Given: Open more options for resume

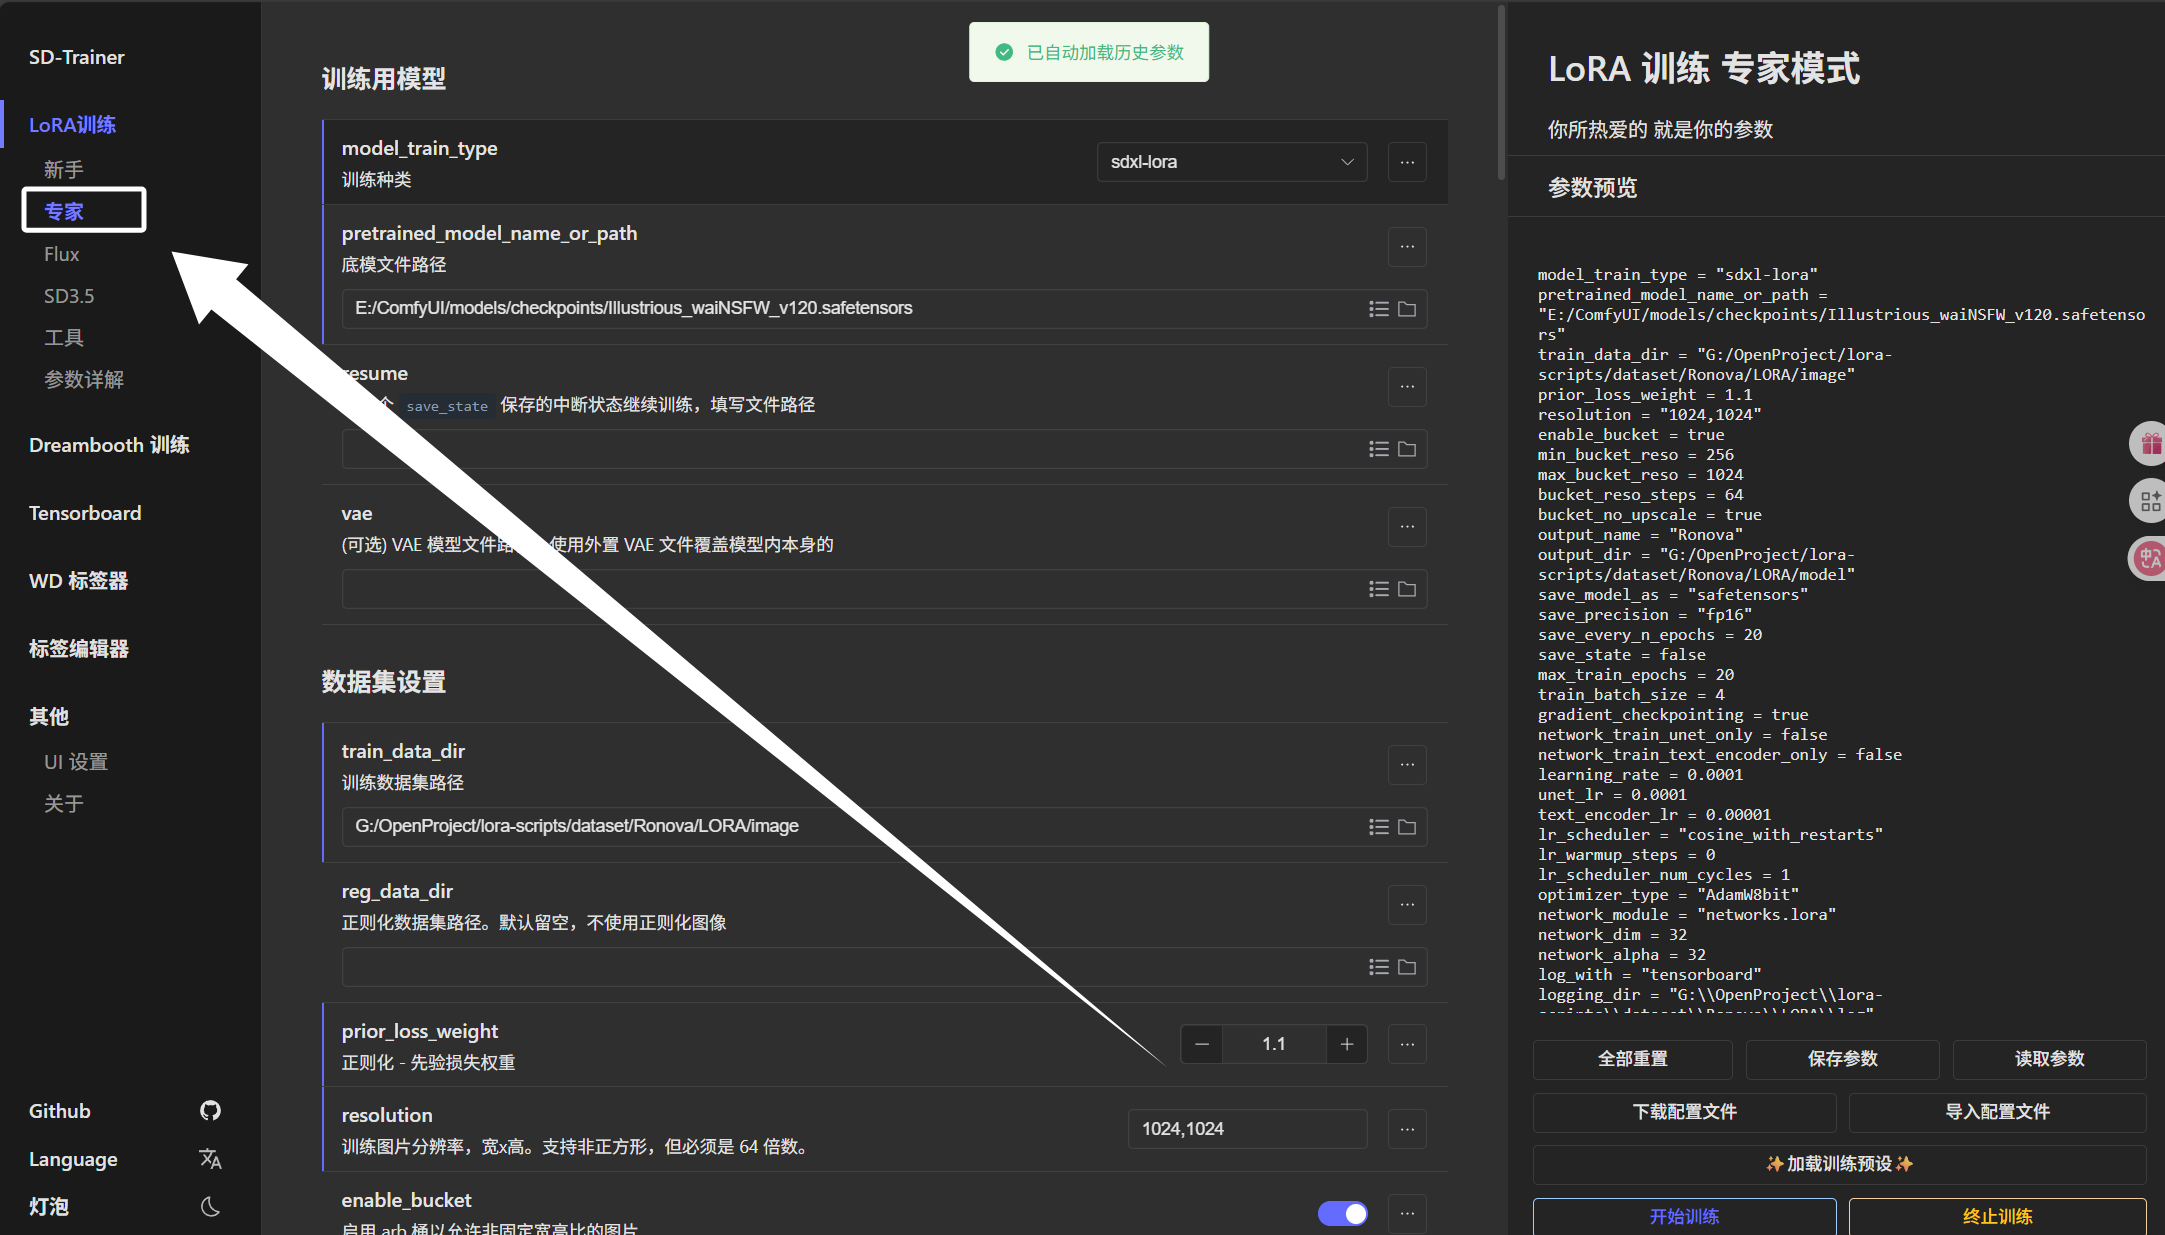Looking at the screenshot, I should (1407, 387).
